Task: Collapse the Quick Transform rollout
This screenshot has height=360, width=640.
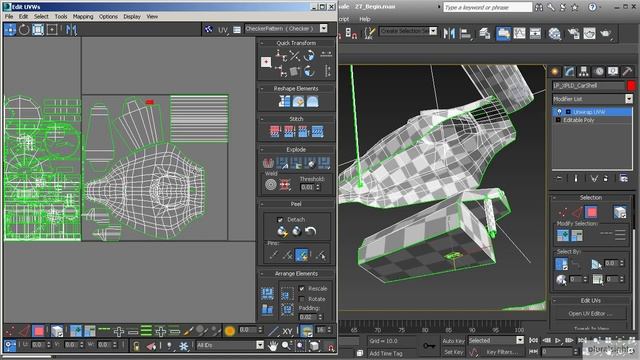Action: click(262, 43)
